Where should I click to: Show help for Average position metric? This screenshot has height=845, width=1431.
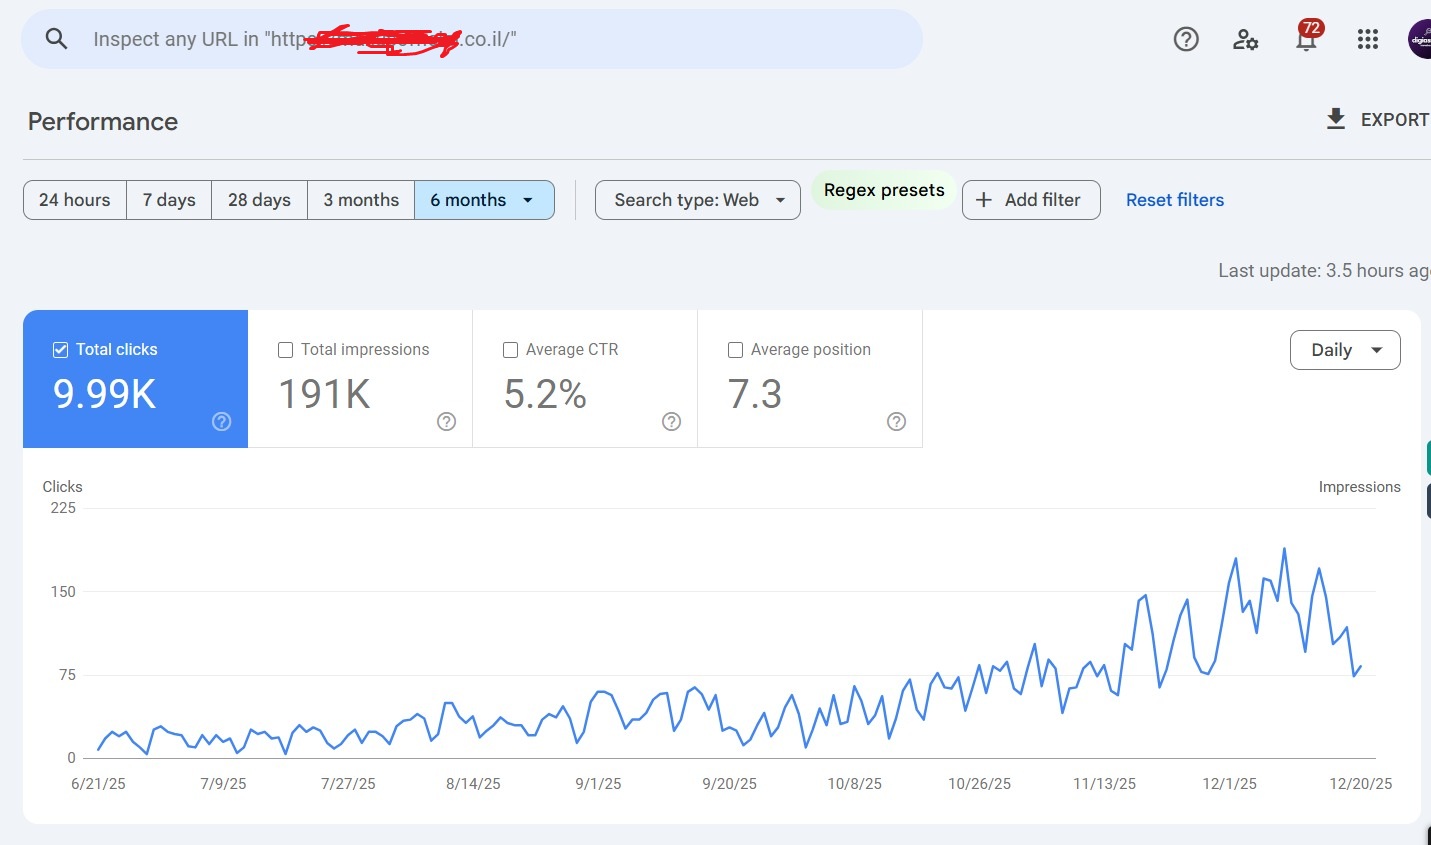click(897, 422)
